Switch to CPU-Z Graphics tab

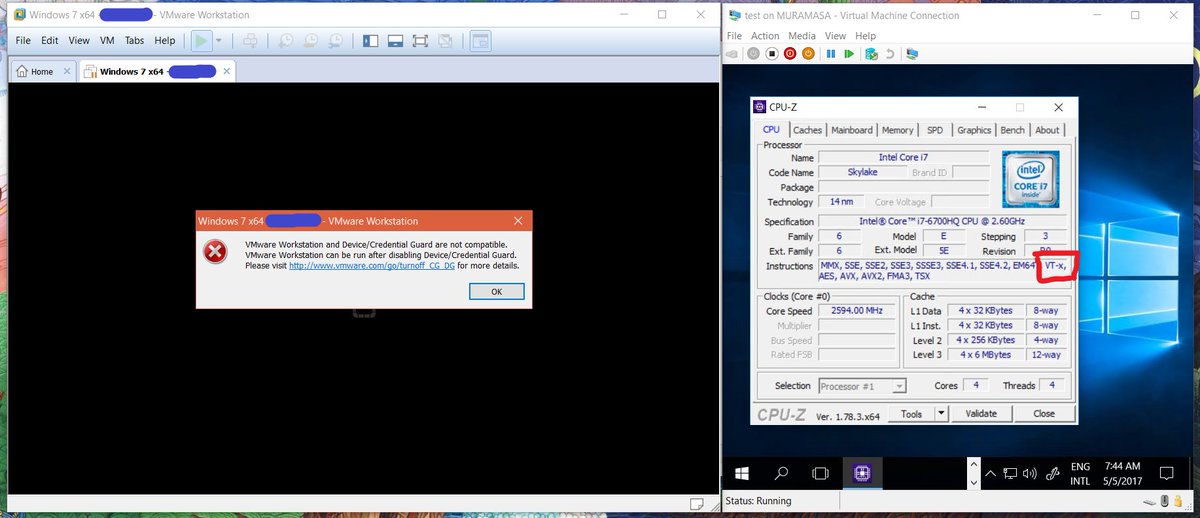click(974, 130)
